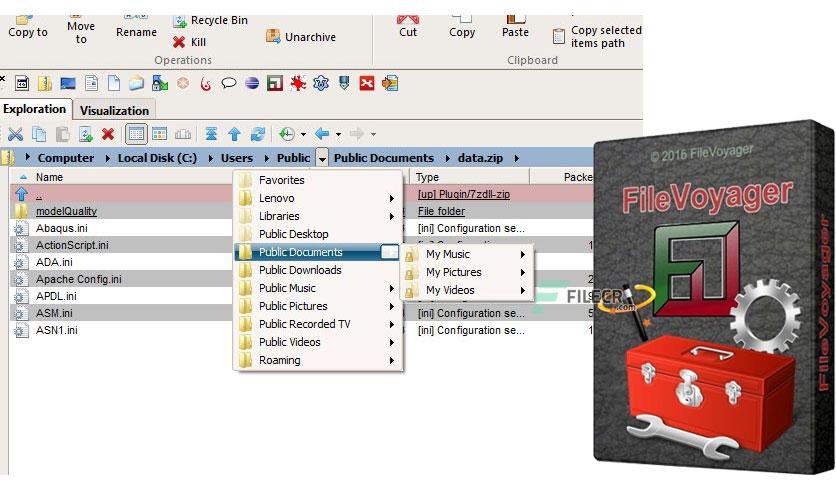Click the red square white X icon

367,83
